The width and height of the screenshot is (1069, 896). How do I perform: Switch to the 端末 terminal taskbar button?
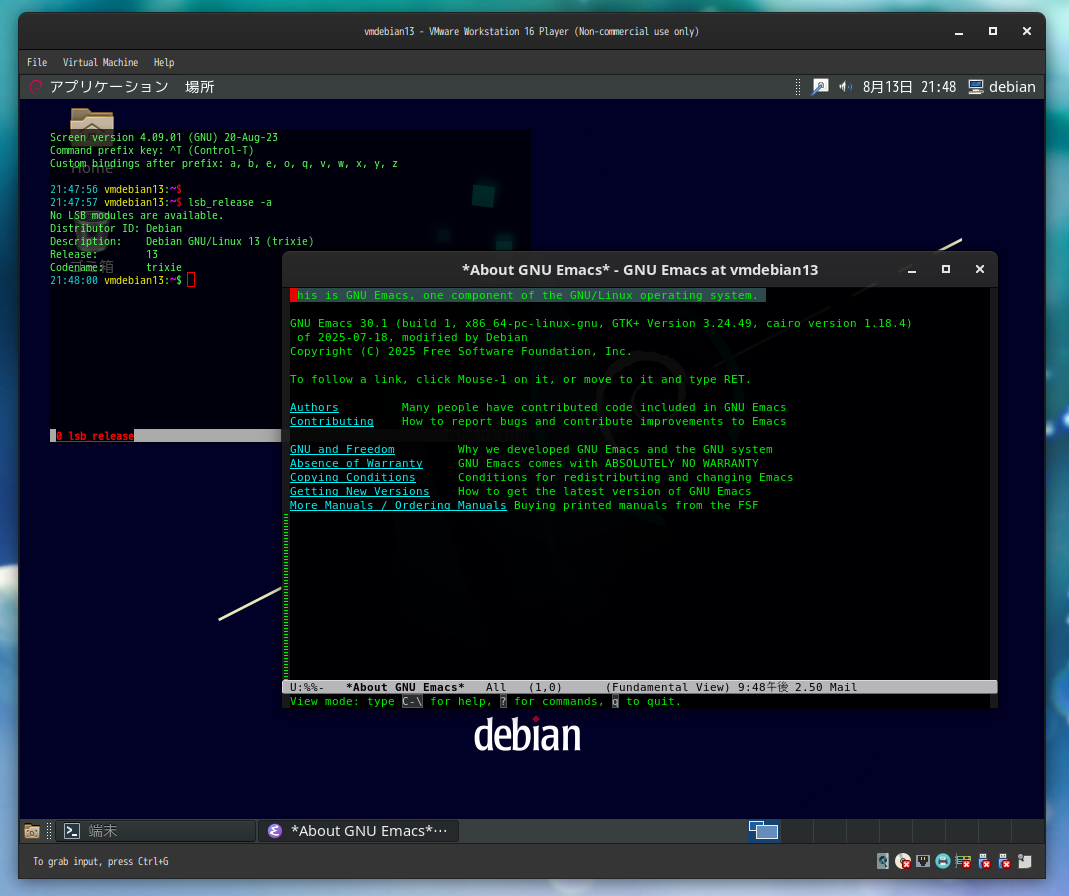click(x=156, y=831)
